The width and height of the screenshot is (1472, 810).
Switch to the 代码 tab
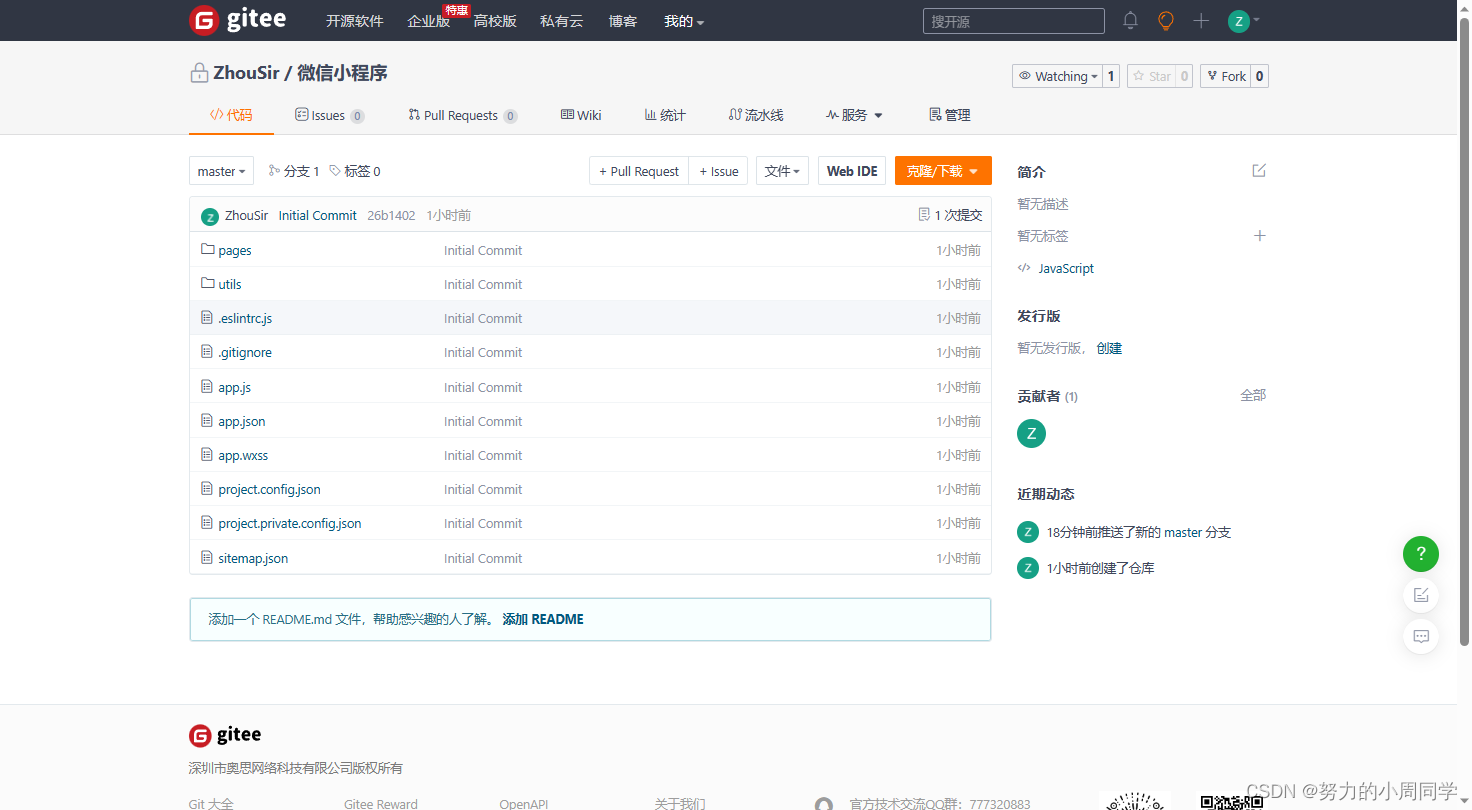(x=231, y=115)
